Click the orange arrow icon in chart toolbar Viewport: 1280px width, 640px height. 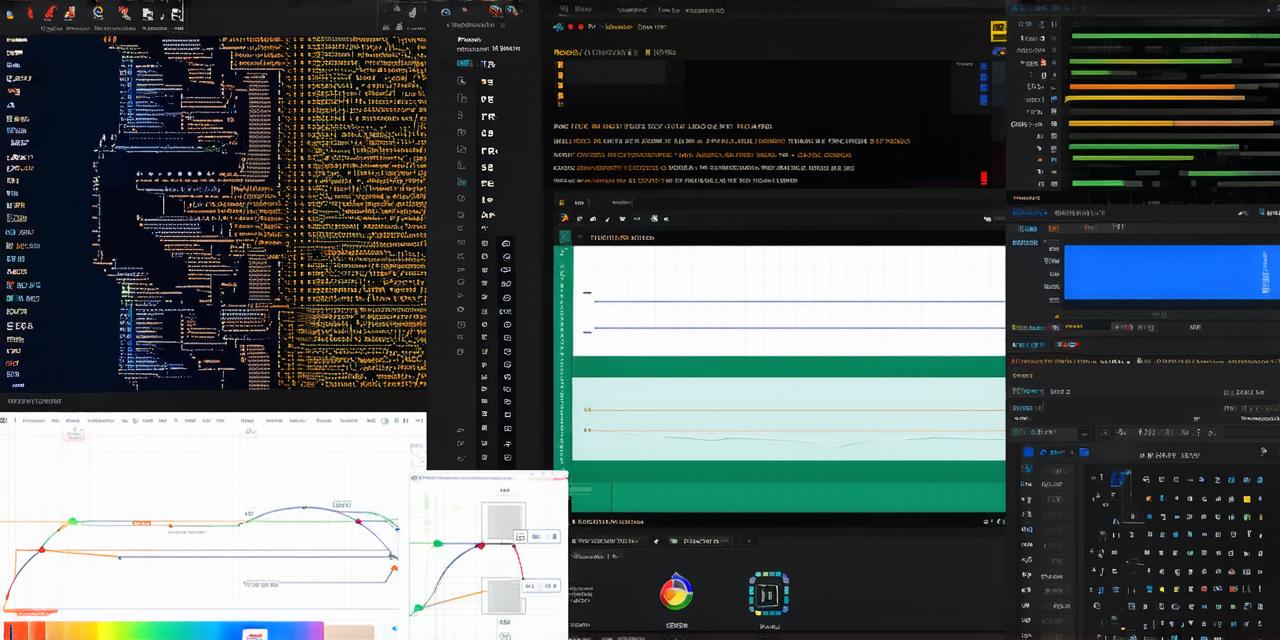(x=564, y=218)
